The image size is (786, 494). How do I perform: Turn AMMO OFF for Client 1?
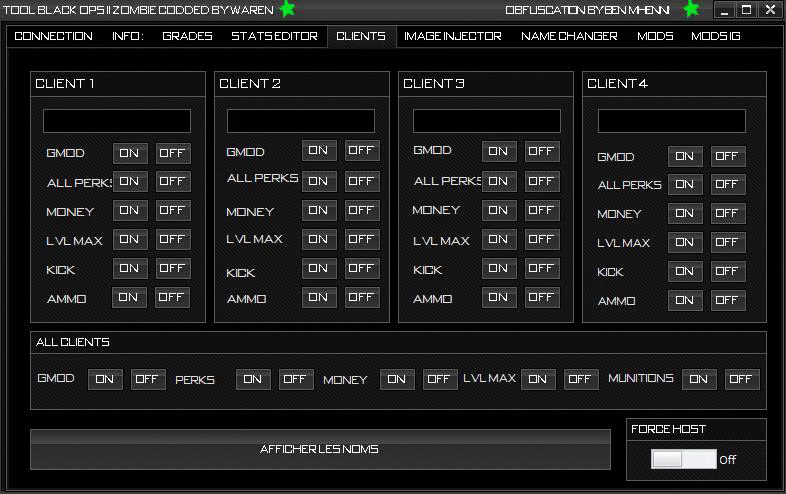172,297
